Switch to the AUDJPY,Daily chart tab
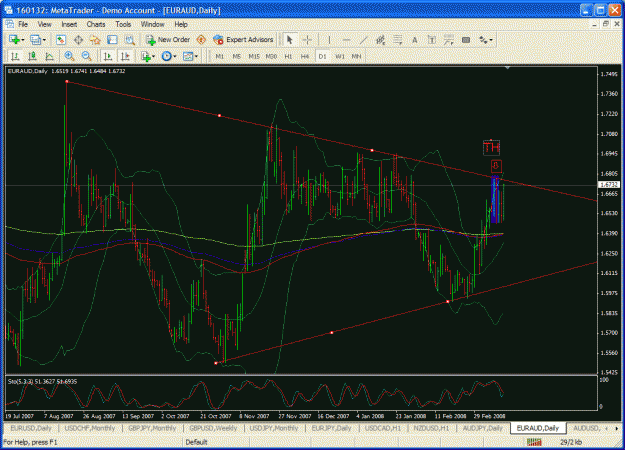 [482, 428]
